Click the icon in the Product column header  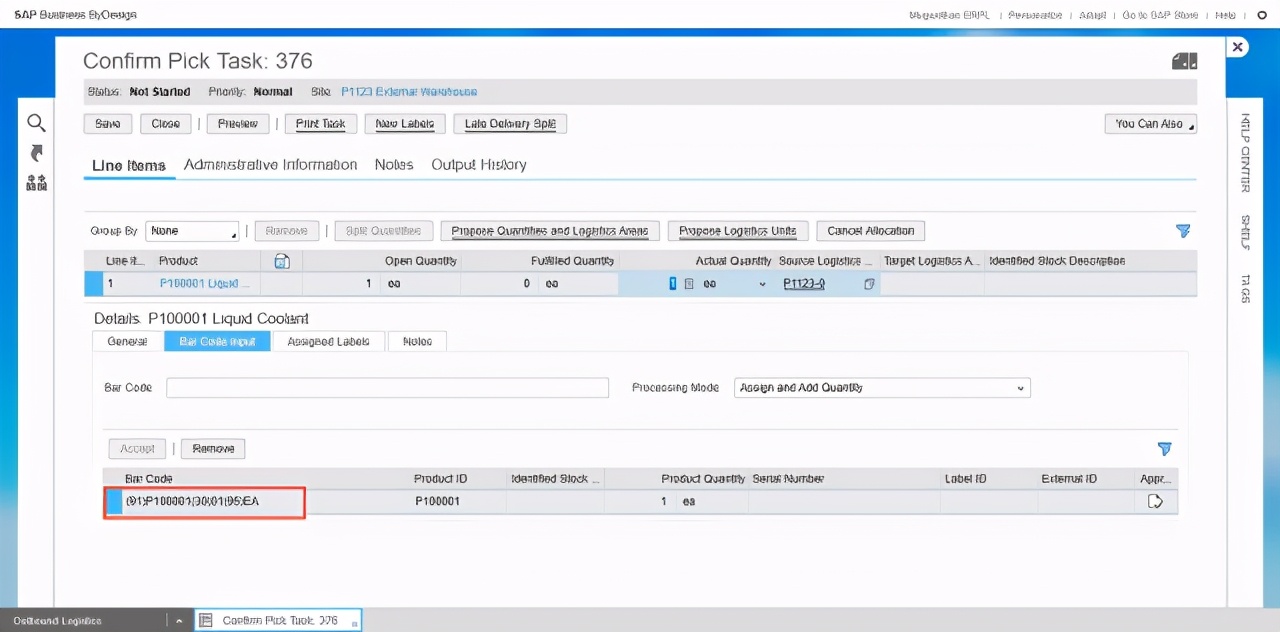pos(282,261)
